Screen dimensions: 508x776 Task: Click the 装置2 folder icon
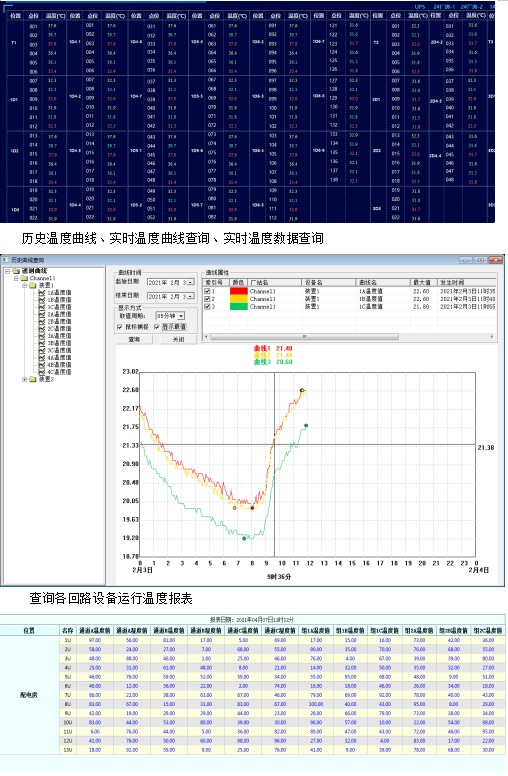tap(33, 380)
